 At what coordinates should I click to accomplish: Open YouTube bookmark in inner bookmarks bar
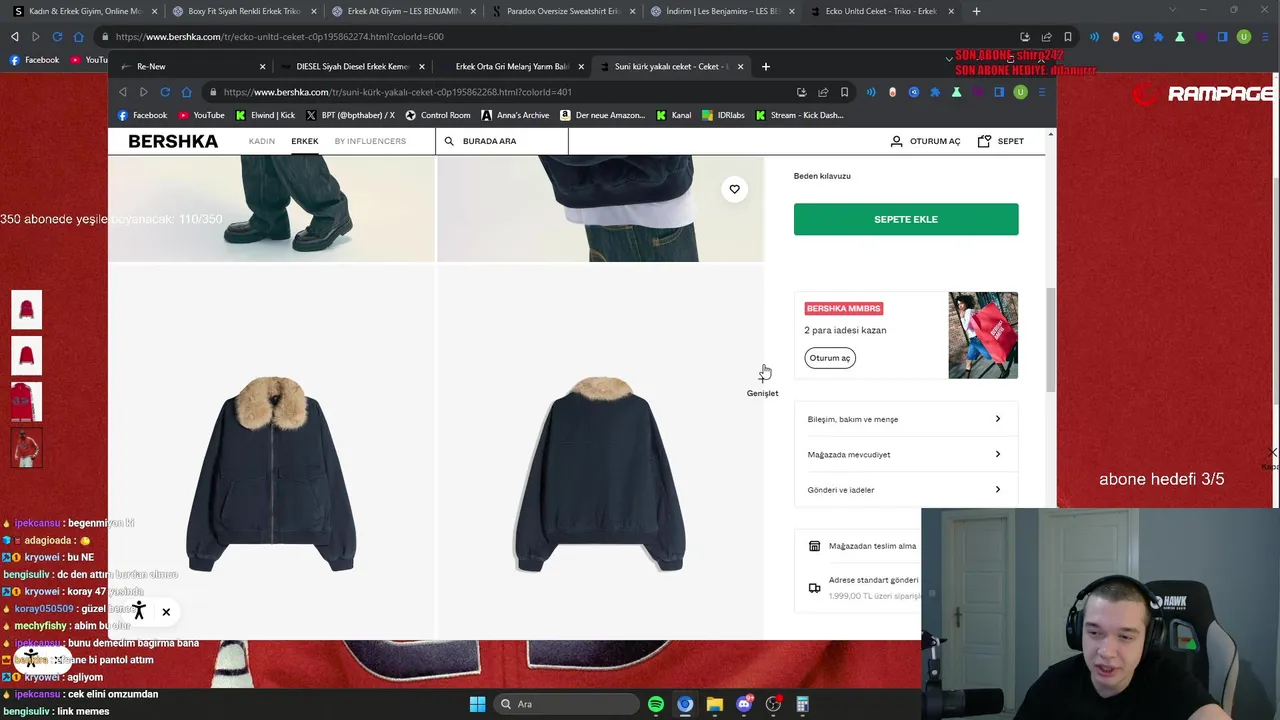point(201,115)
